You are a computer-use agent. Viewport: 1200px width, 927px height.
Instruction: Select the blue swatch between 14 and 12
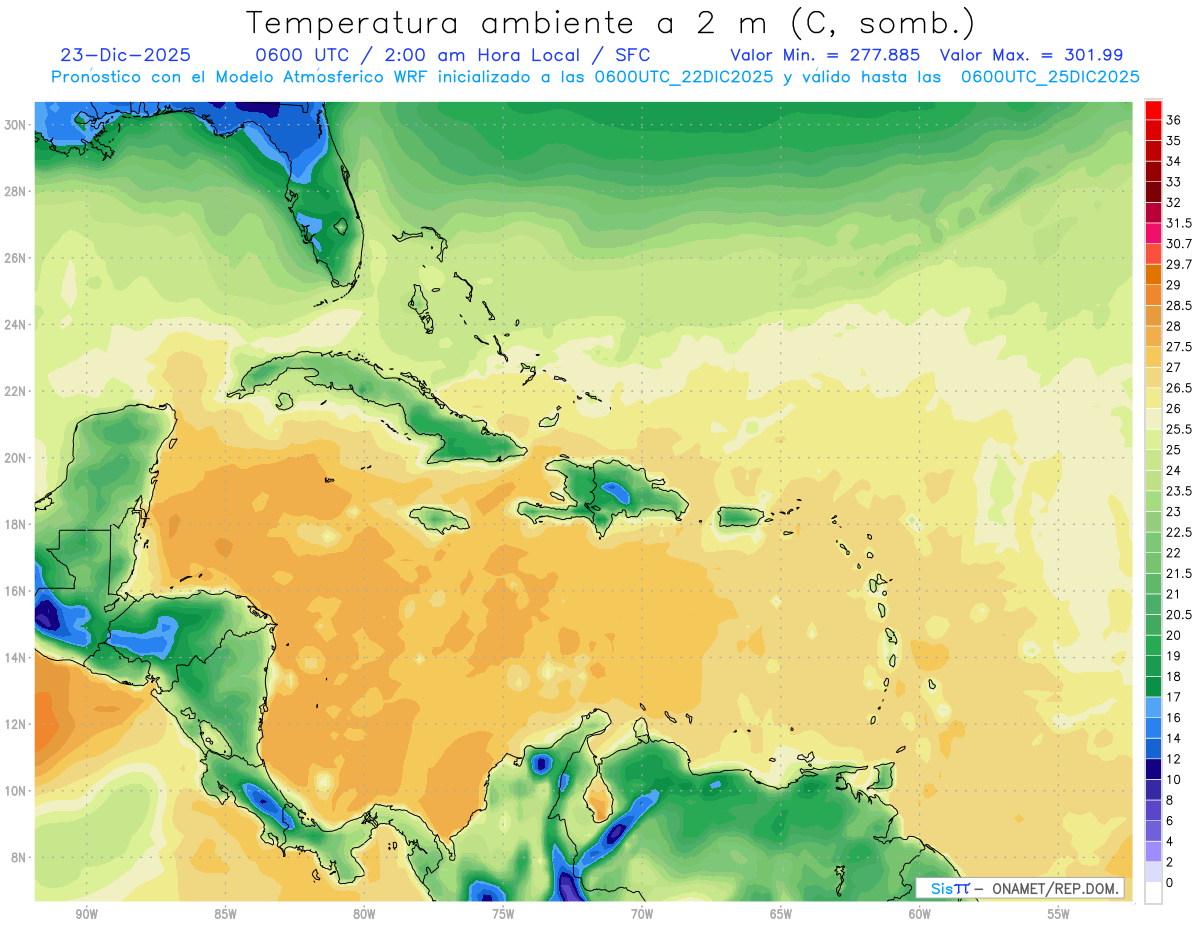(1153, 748)
